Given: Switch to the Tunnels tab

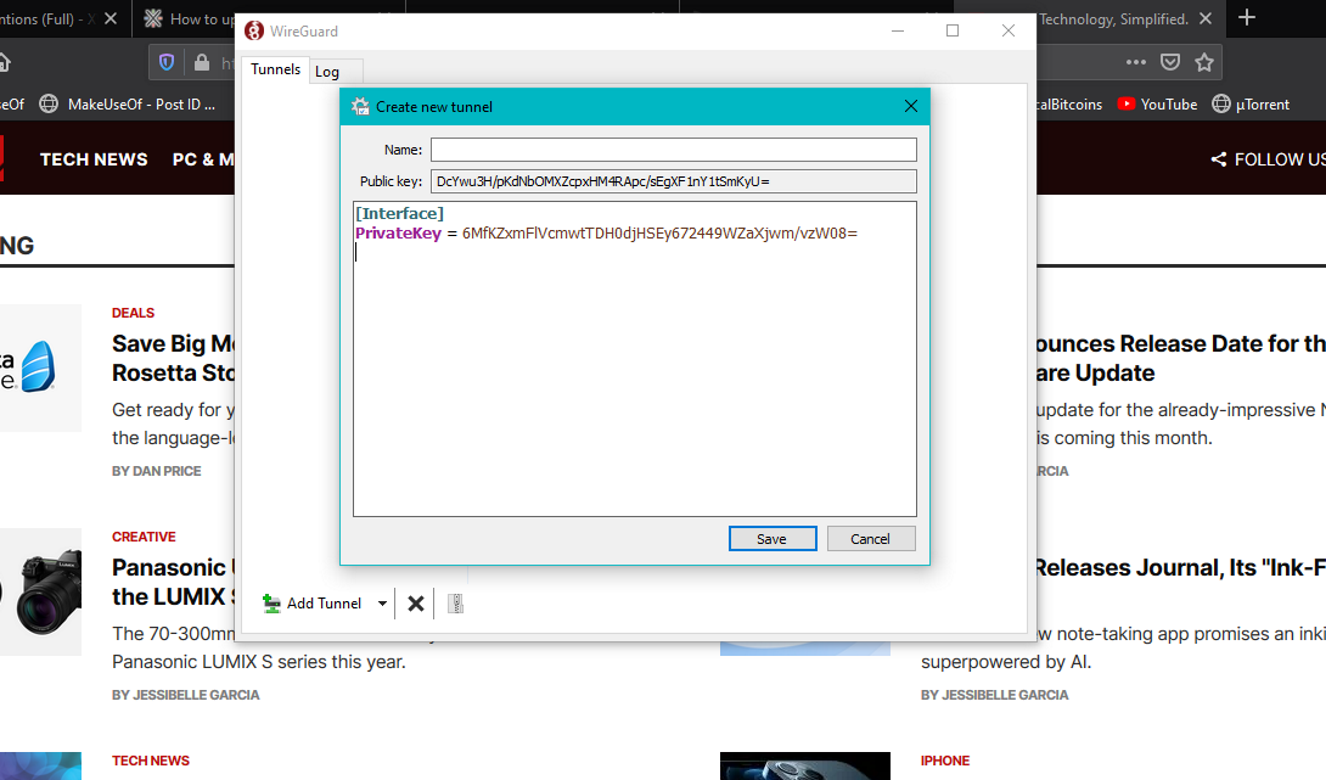Looking at the screenshot, I should tap(275, 70).
